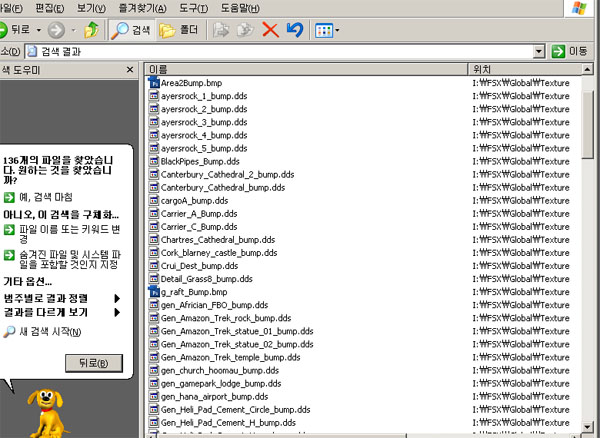Image resolution: width=600 pixels, height=438 pixels.
Task: Expand '범주별로 결과 정렬' submenu
Action: click(x=62, y=298)
